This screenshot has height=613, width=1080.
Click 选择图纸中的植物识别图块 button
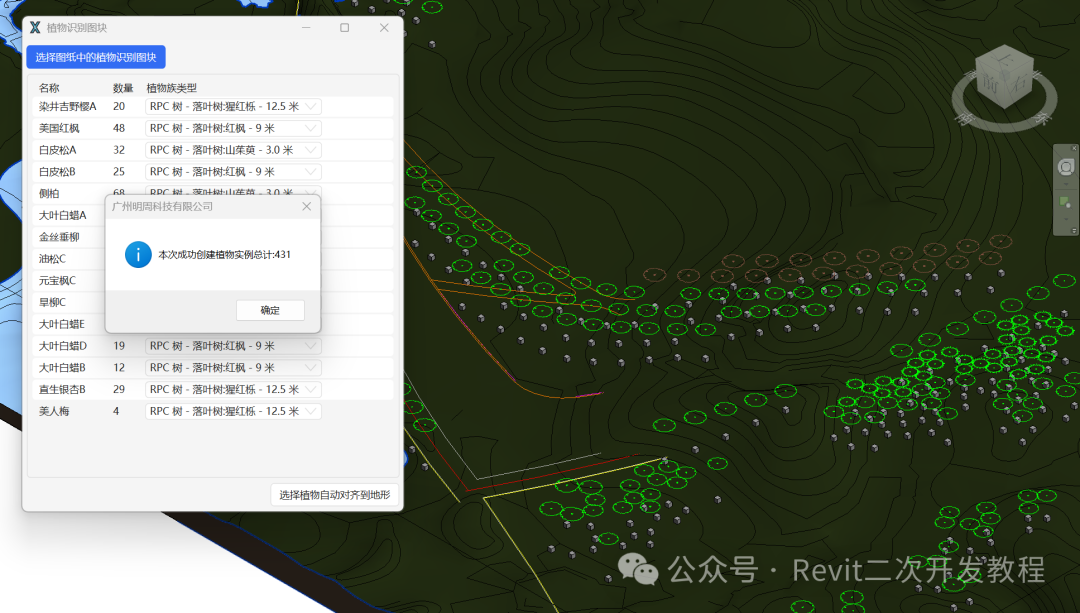click(96, 57)
